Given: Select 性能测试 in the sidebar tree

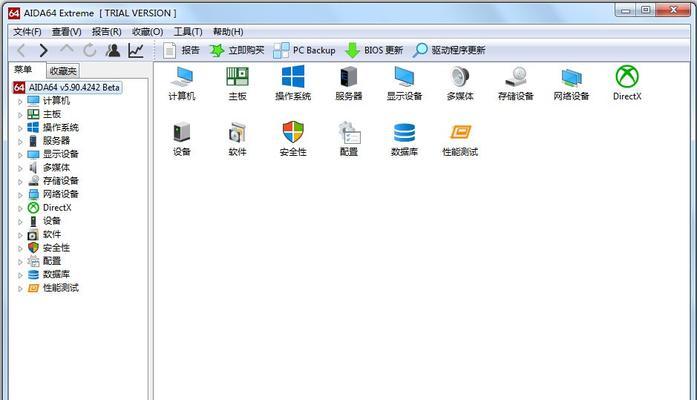Looking at the screenshot, I should pos(60,288).
